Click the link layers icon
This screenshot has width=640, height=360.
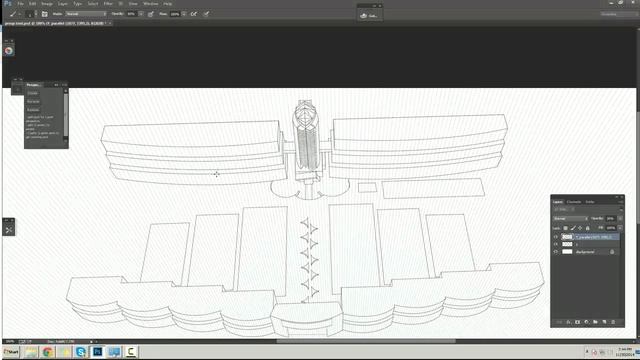pos(560,322)
